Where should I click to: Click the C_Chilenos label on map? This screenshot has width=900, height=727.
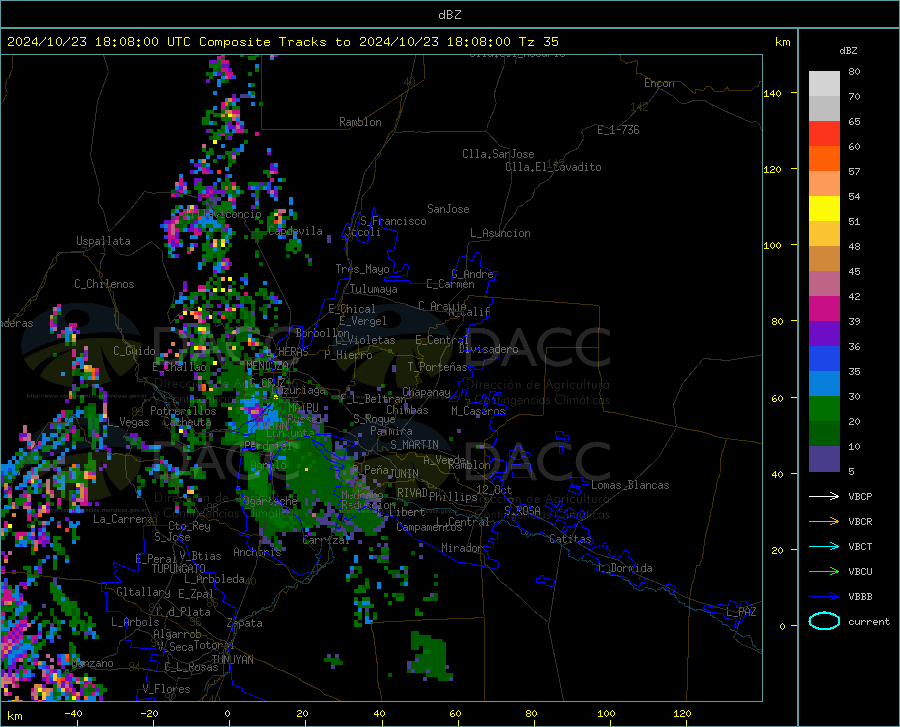(104, 284)
